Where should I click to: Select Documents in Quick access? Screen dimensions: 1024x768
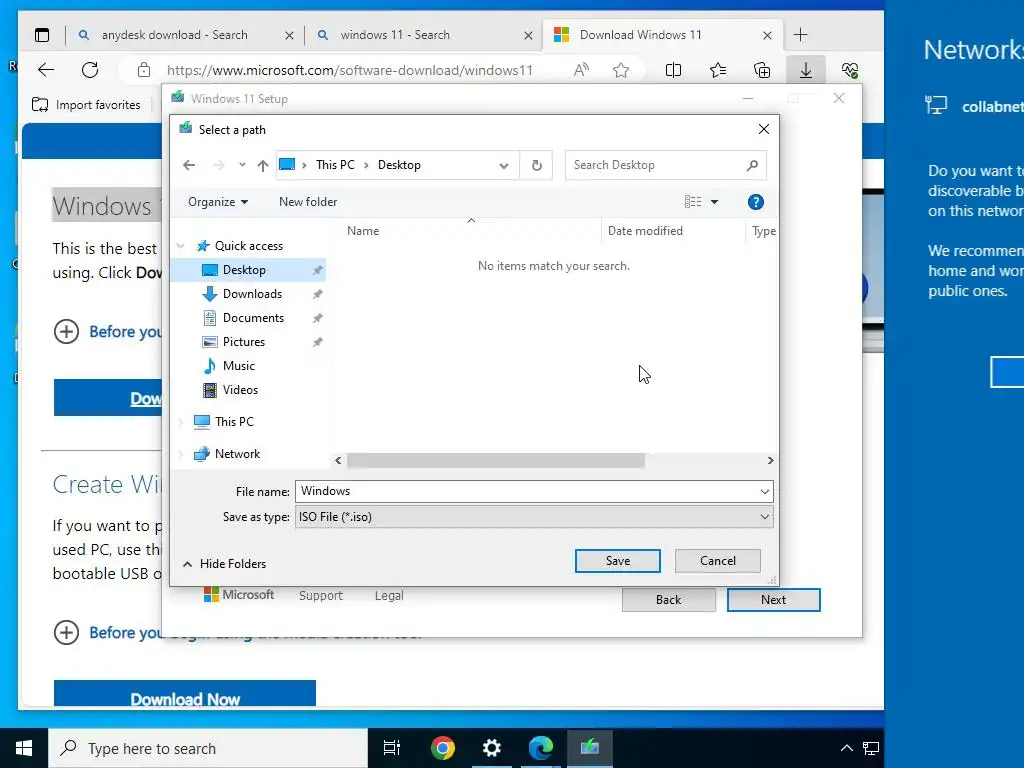pyautogui.click(x=253, y=318)
